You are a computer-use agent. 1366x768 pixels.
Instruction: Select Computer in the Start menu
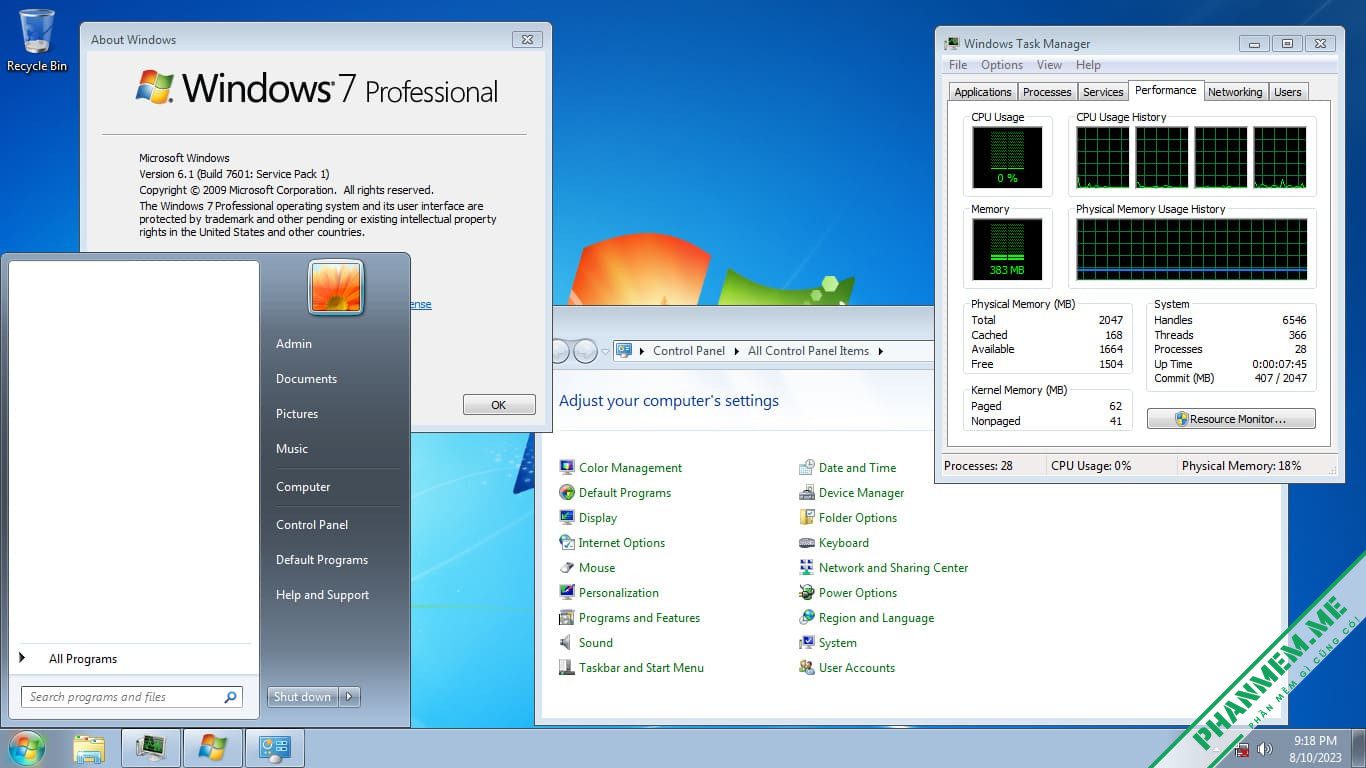(x=303, y=487)
